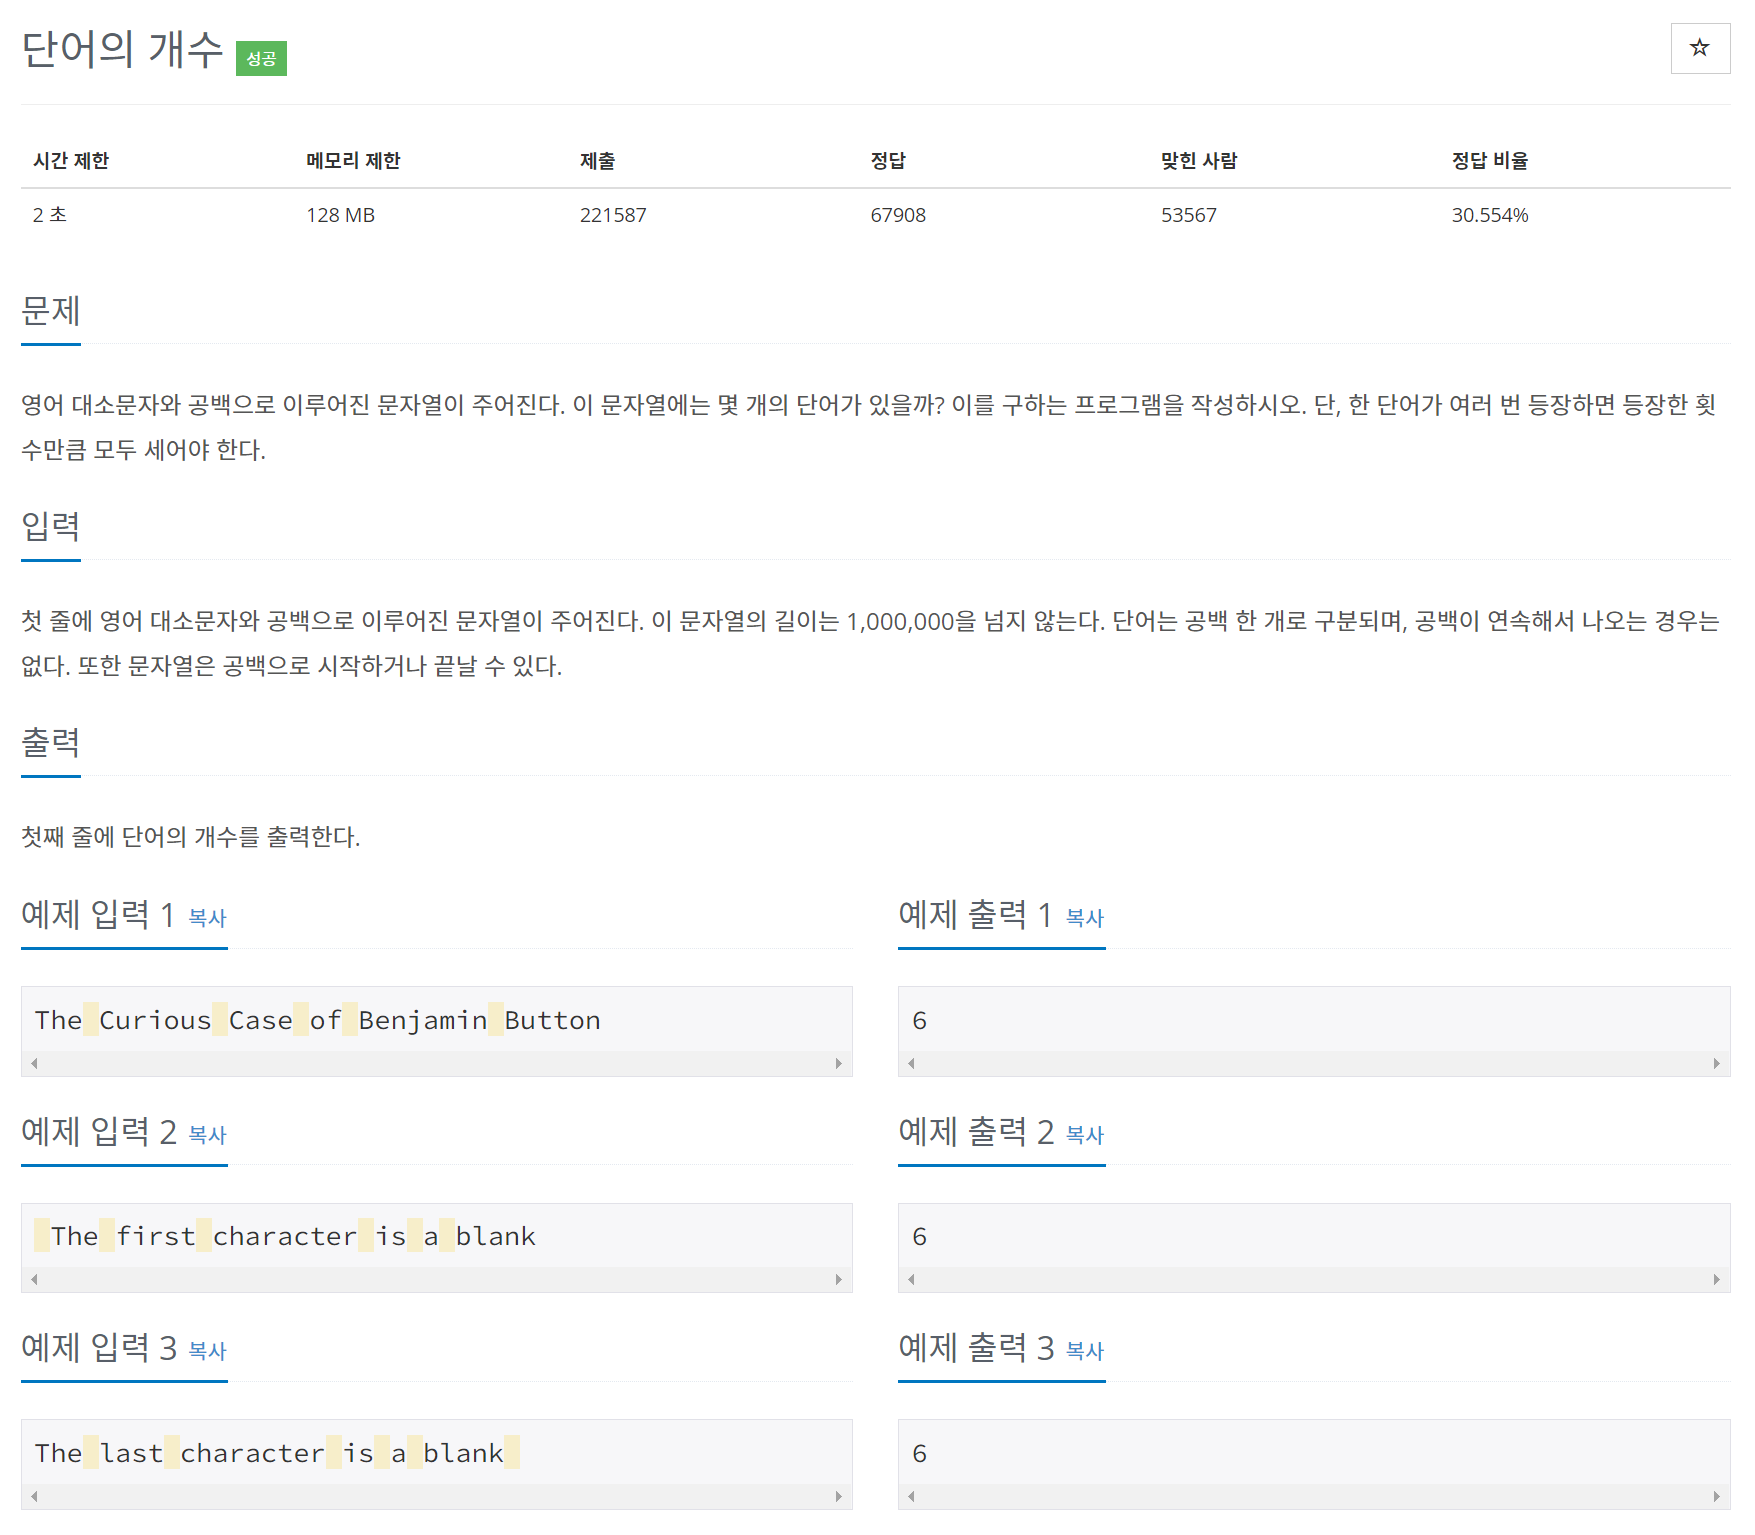Image resolution: width=1755 pixels, height=1535 pixels.
Task: Click the 제출 column header
Action: coord(598,161)
